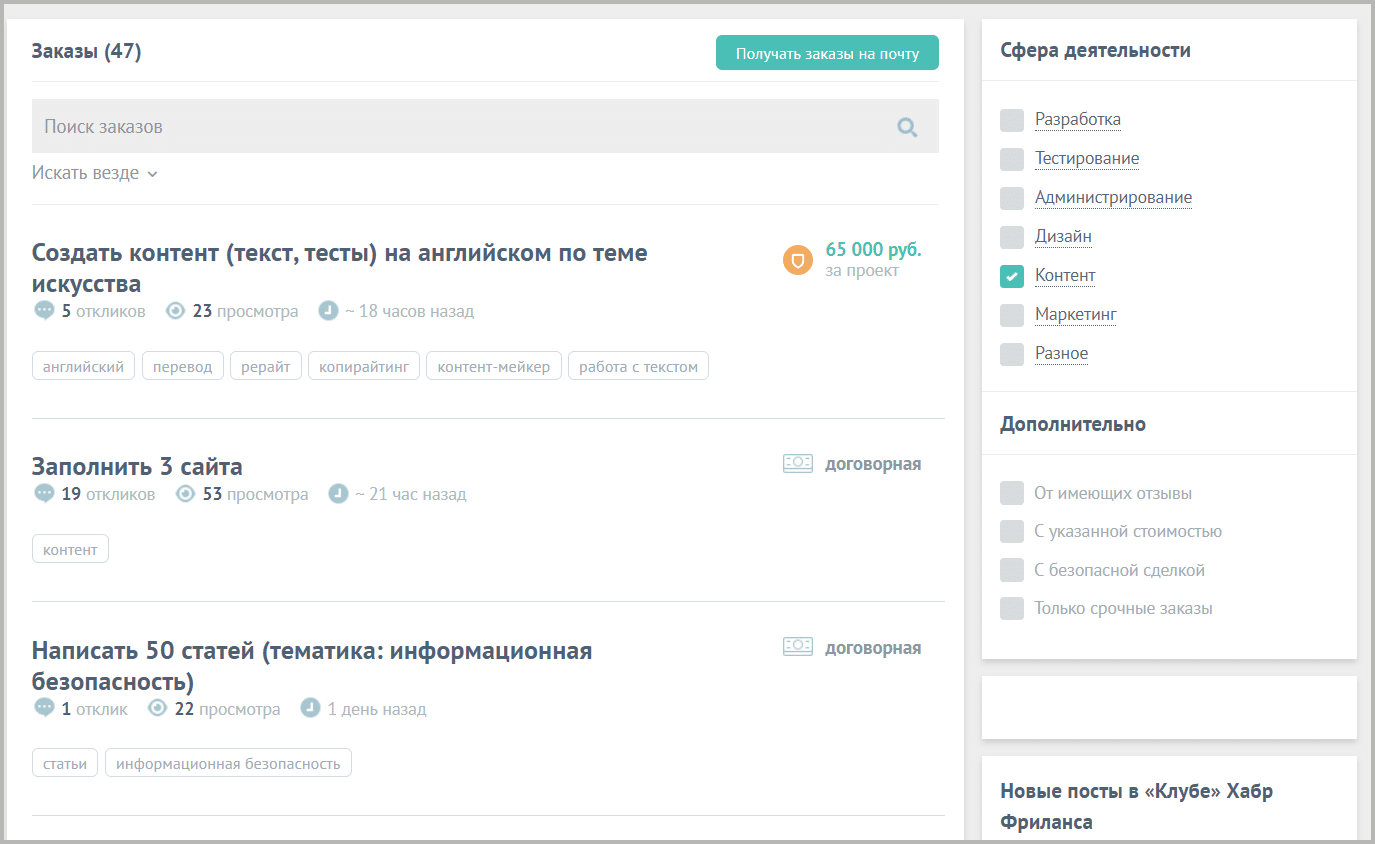
Task: Click the orange safe-deal shield icon
Action: pyautogui.click(x=797, y=259)
